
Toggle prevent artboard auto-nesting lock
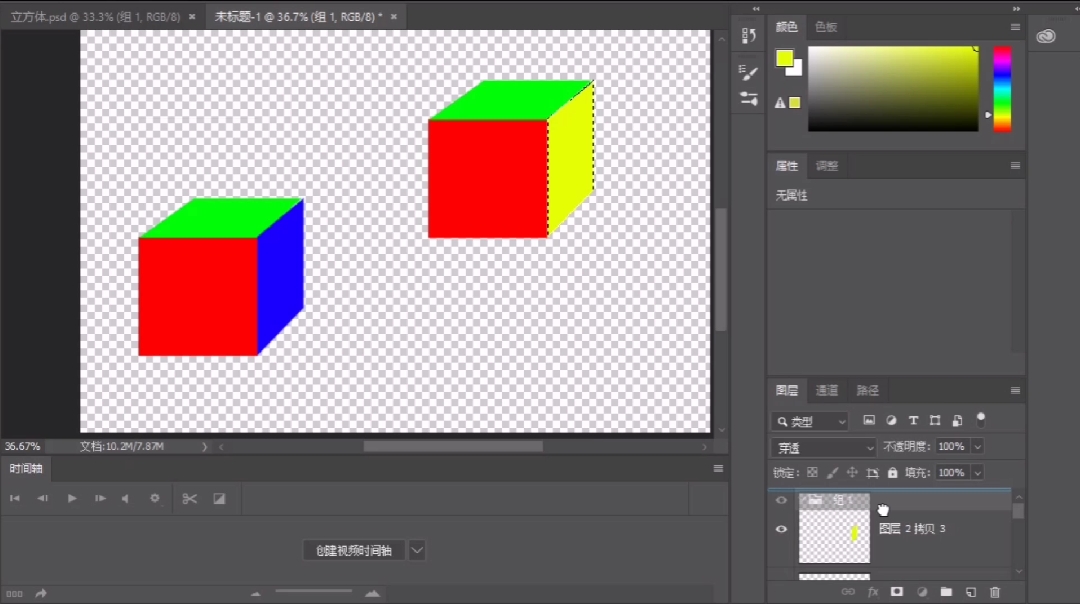click(873, 472)
